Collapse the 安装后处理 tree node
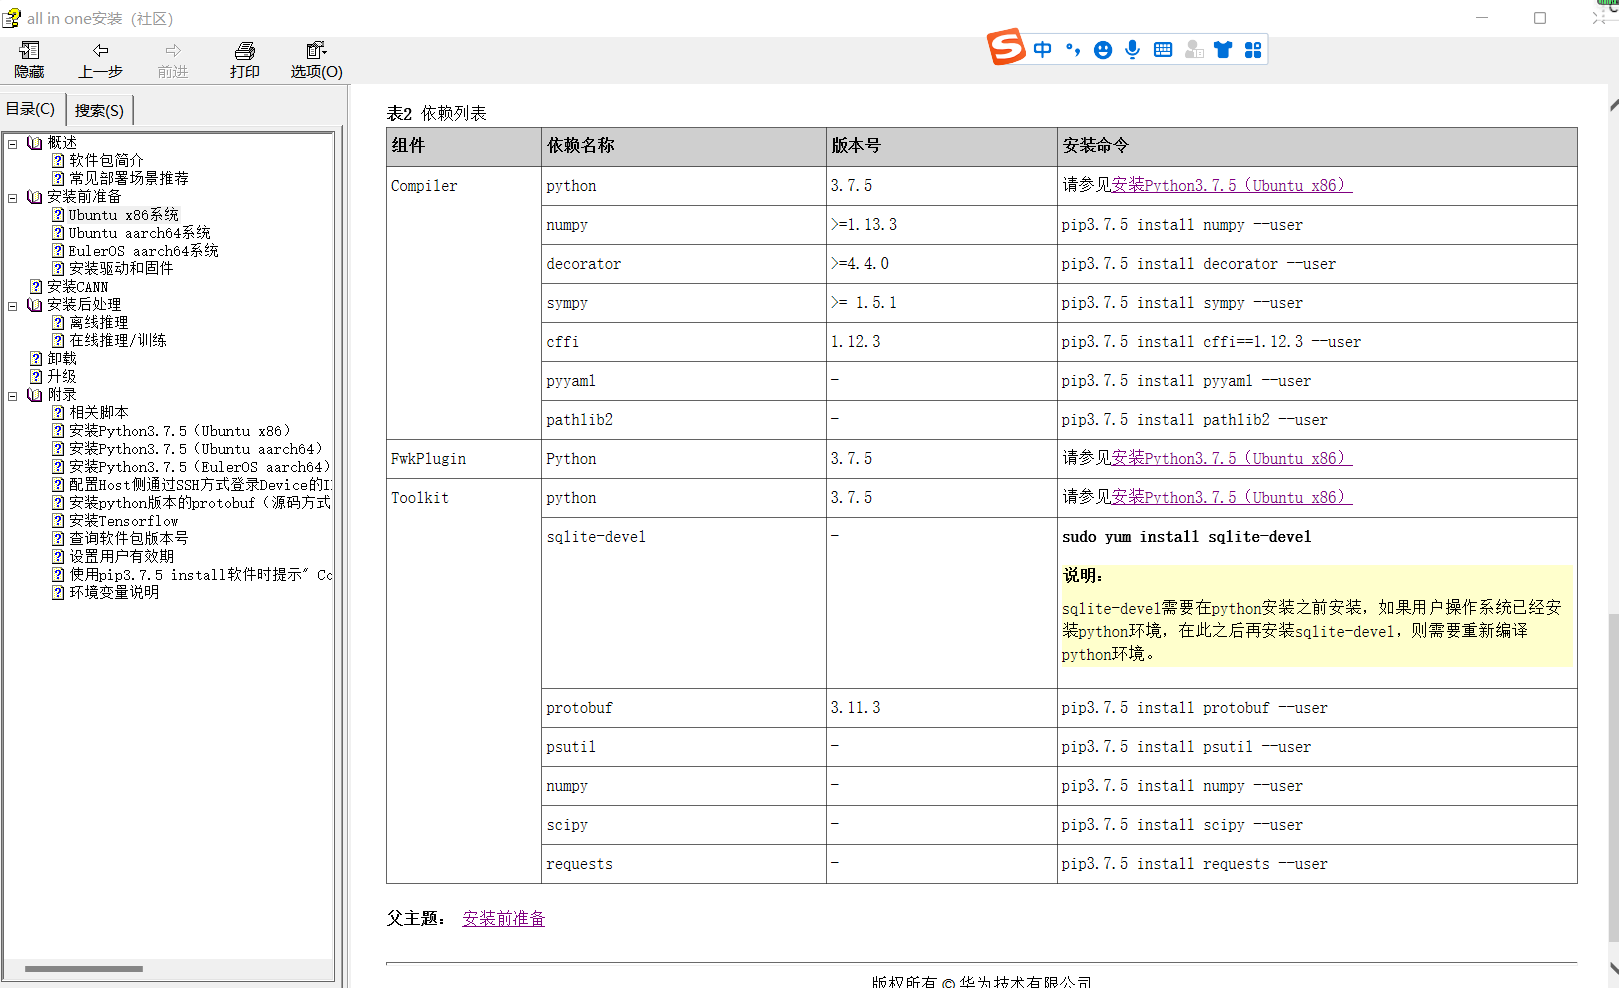Image resolution: width=1619 pixels, height=988 pixels. (13, 305)
